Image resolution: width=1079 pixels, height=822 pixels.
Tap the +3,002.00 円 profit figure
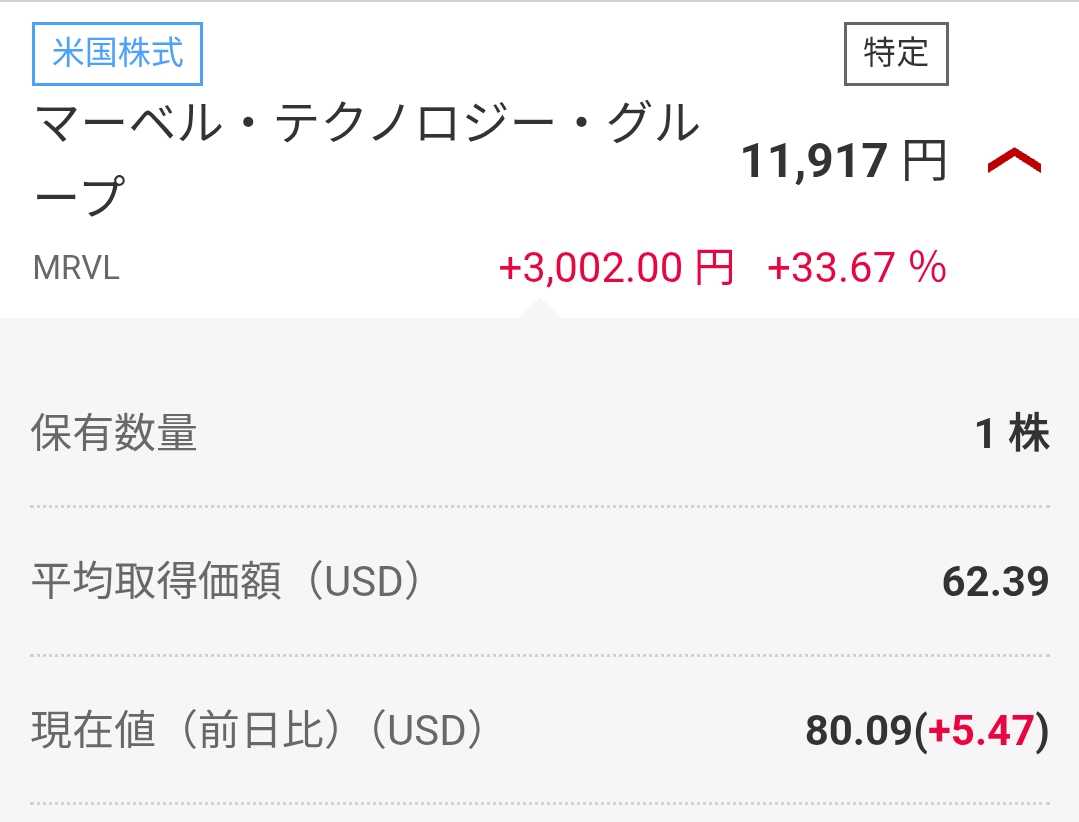tap(616, 268)
